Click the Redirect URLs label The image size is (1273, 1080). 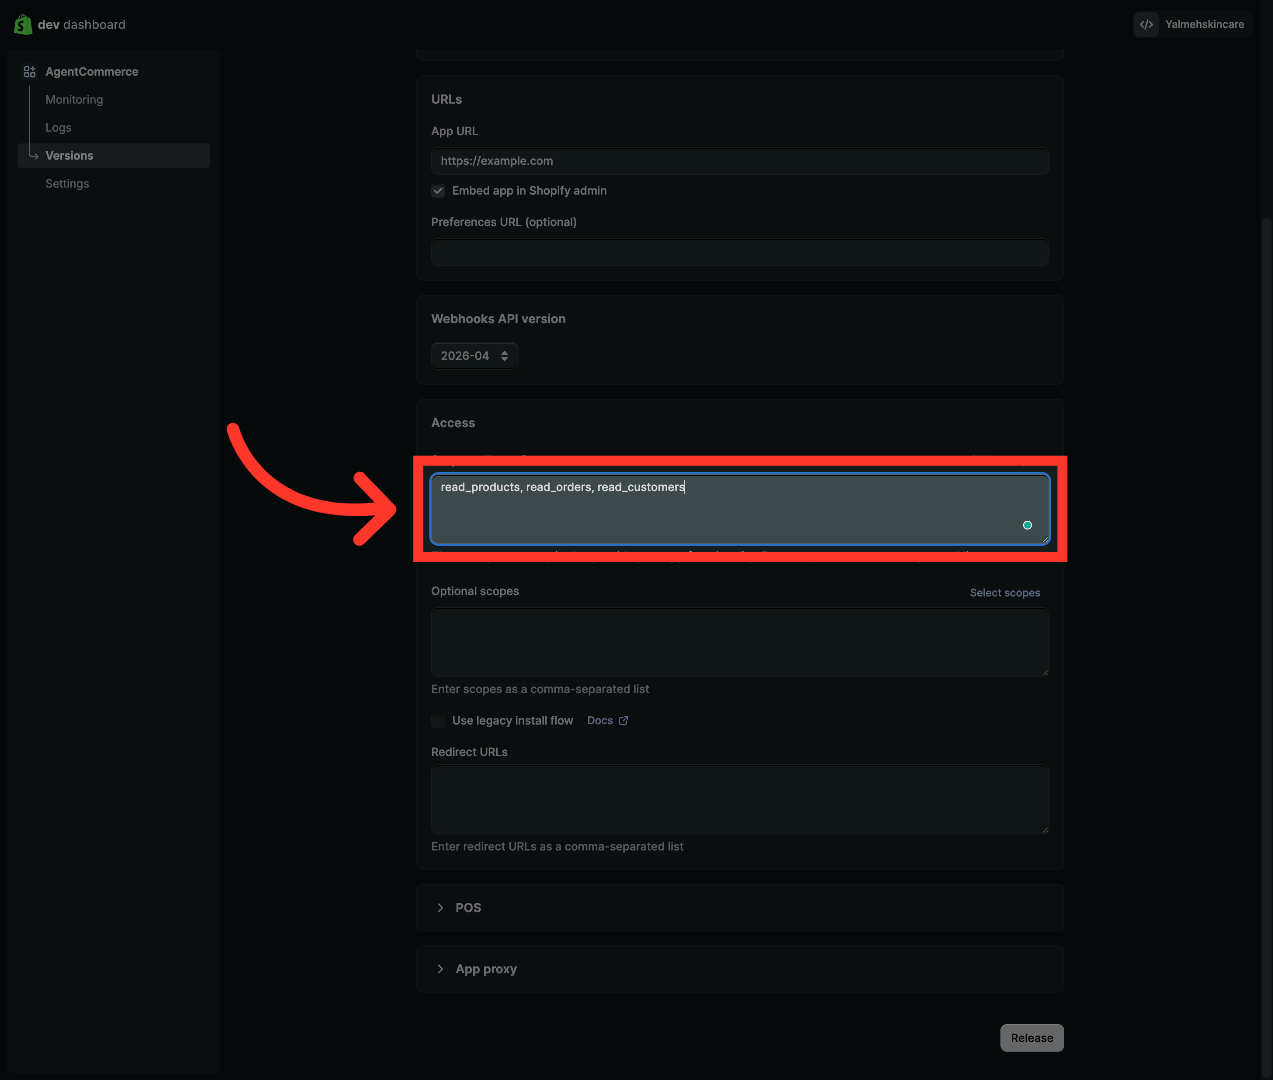[469, 752]
